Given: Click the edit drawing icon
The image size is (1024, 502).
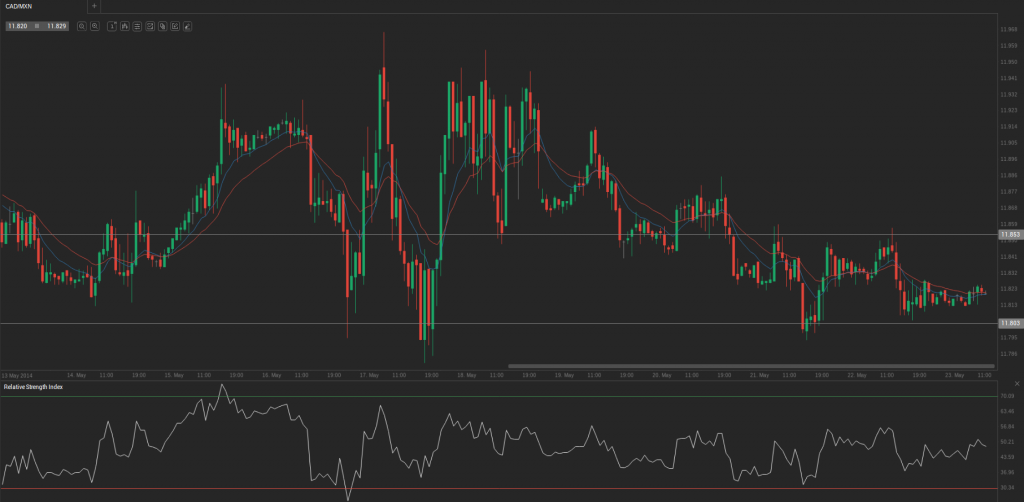Looking at the screenshot, I should coord(175,26).
